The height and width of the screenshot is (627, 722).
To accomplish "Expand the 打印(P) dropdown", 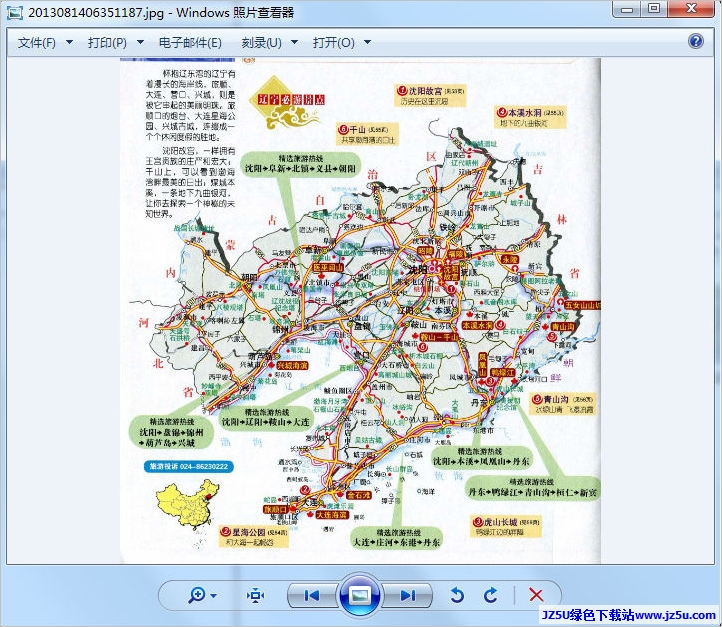I will [113, 42].
